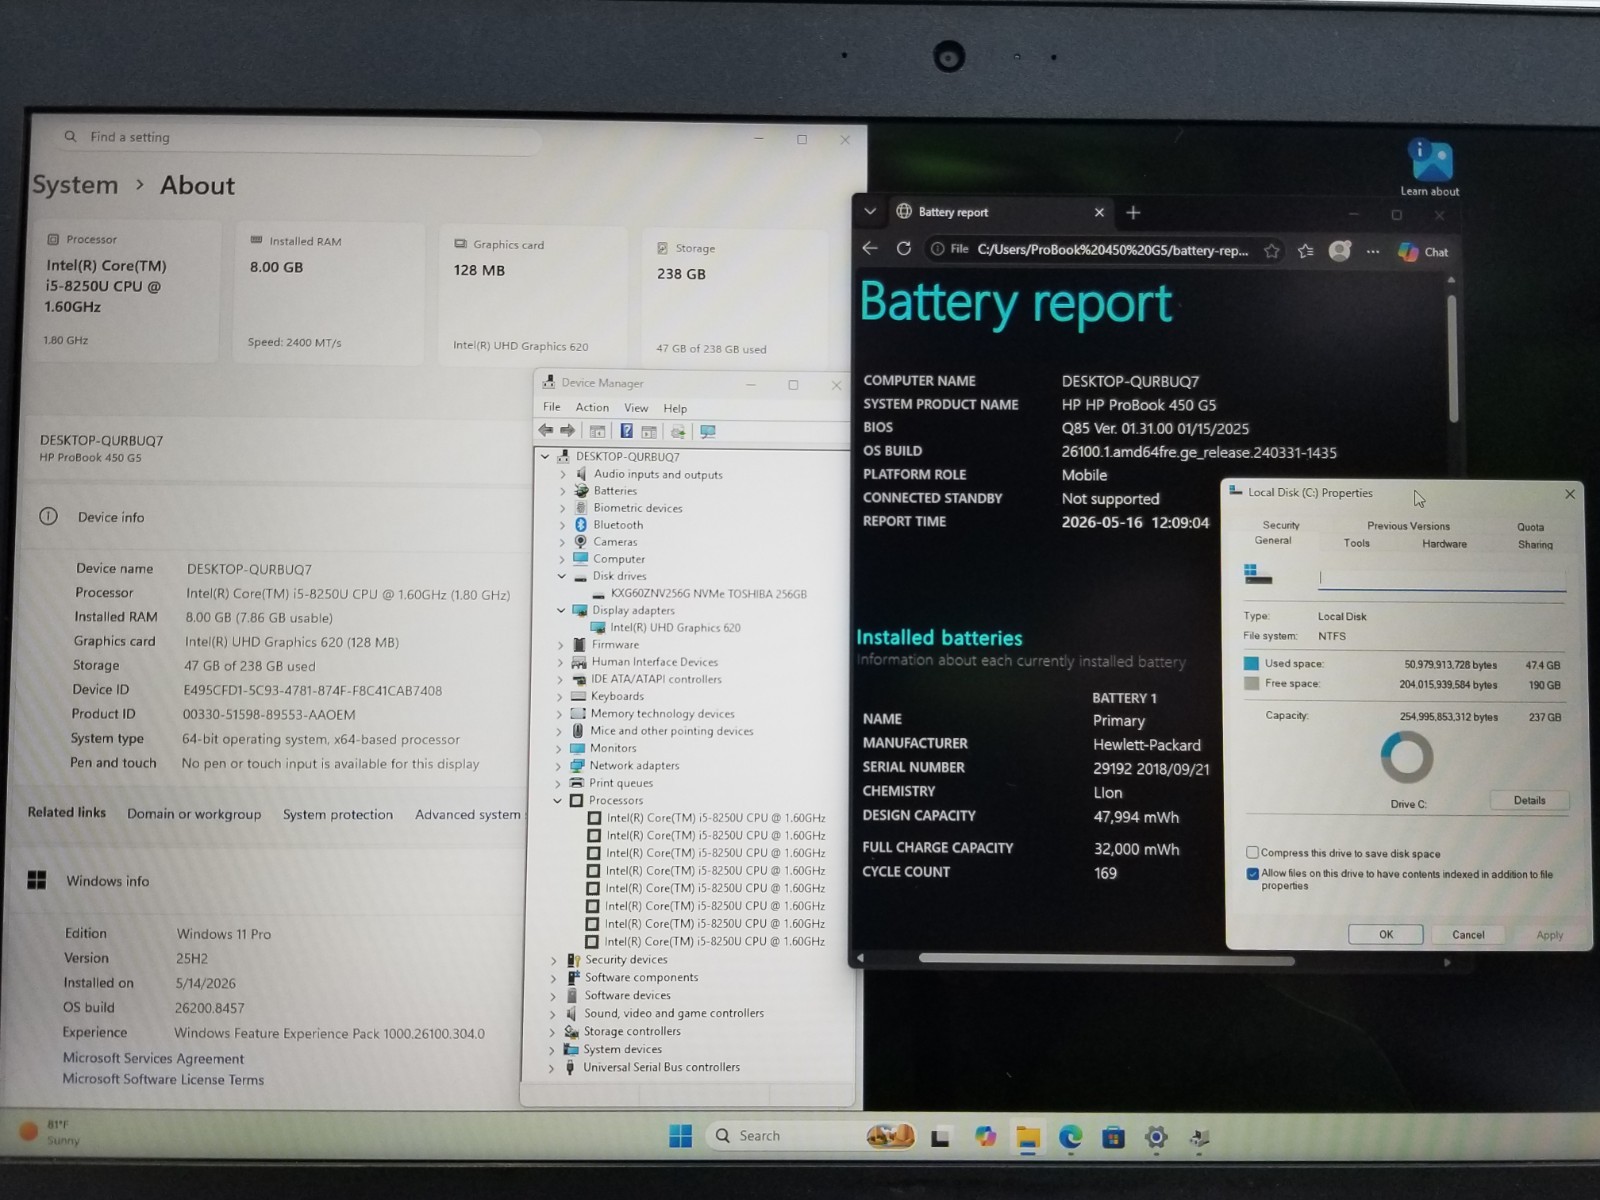The width and height of the screenshot is (1600, 1200).
Task: Click Update driver icon in Device Manager toolbar
Action: click(x=678, y=432)
